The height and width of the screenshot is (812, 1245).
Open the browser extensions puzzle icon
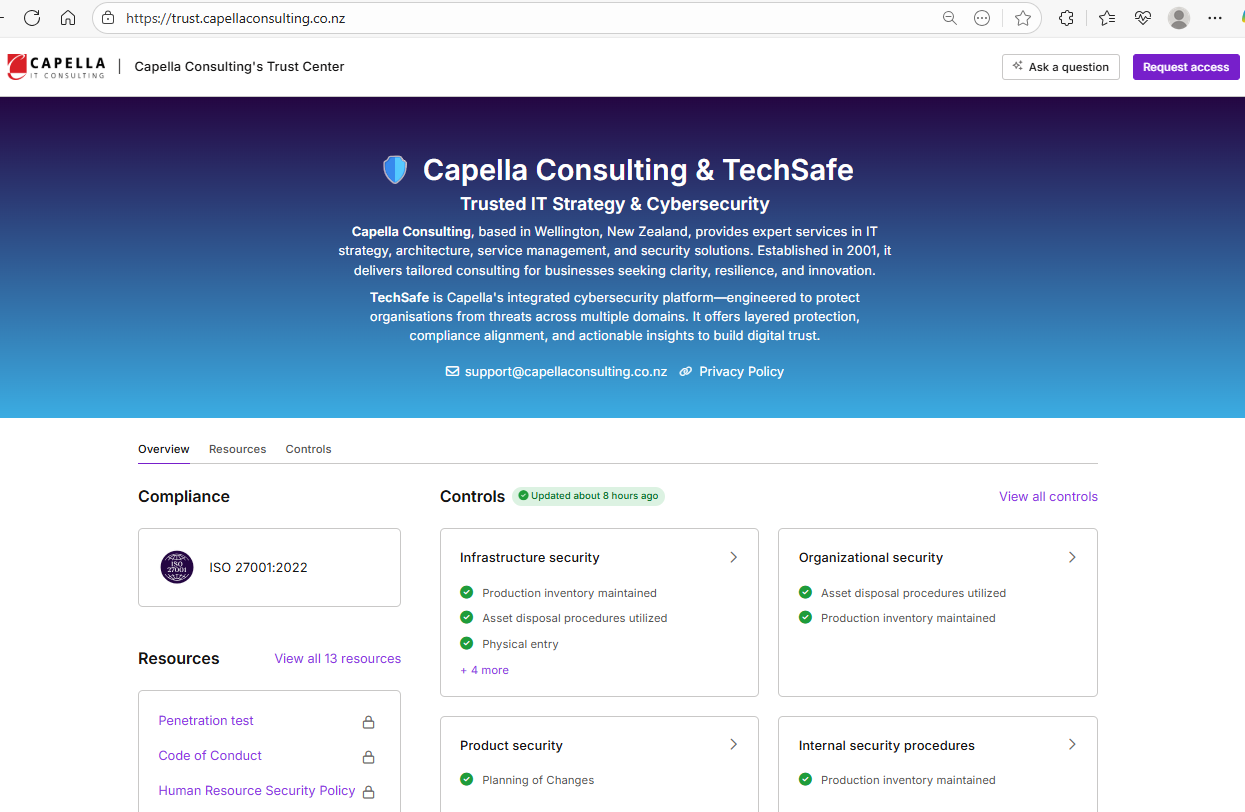pos(1066,18)
